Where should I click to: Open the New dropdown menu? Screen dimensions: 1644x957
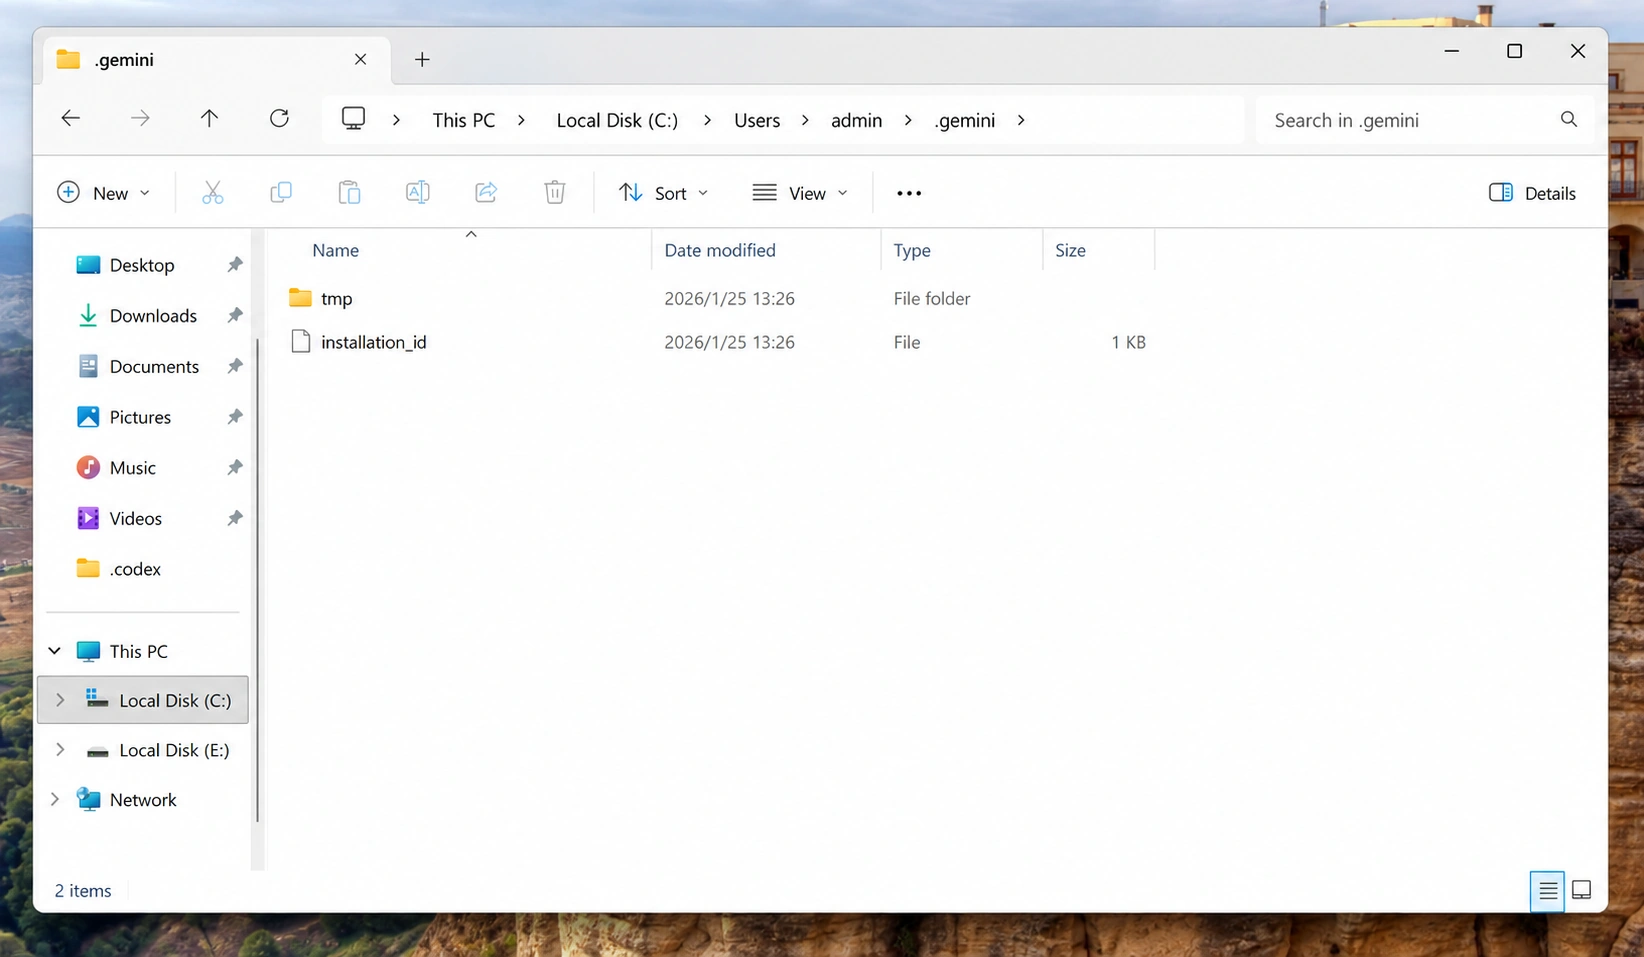coord(104,193)
